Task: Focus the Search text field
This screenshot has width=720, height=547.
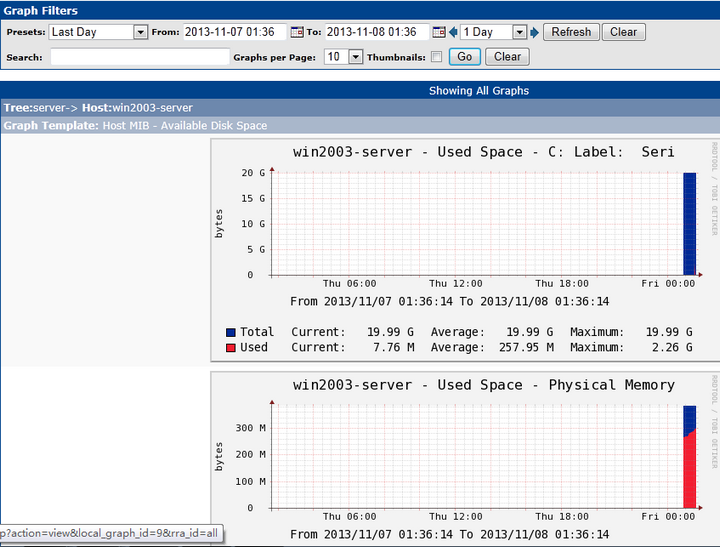Action: pos(140,57)
